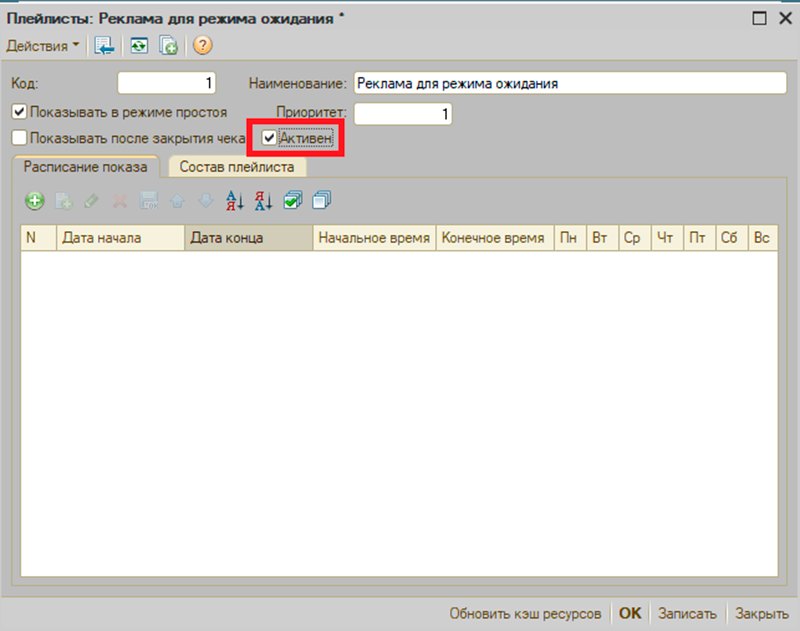This screenshot has height=631, width=800.
Task: Check all rows with green checkmark icon
Action: coord(293,200)
